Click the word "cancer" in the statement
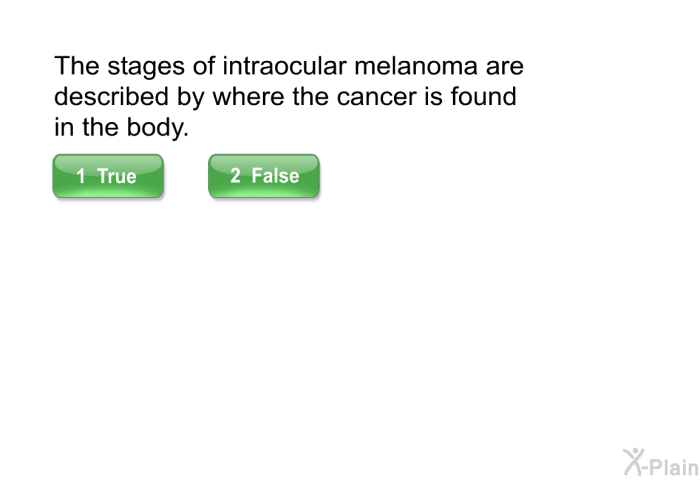This screenshot has height=480, width=700. coord(376,98)
